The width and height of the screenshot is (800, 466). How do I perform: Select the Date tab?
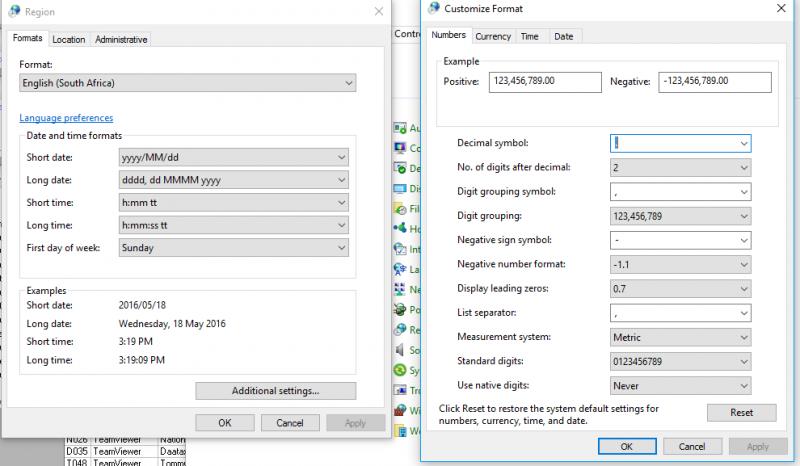click(x=564, y=36)
